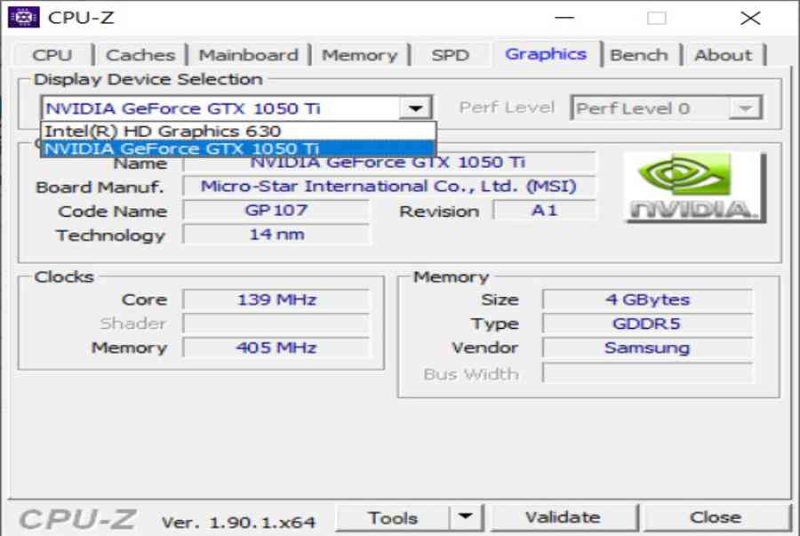This screenshot has width=800, height=536.
Task: Open the Perf Level 0 dropdown
Action: pyautogui.click(x=666, y=108)
